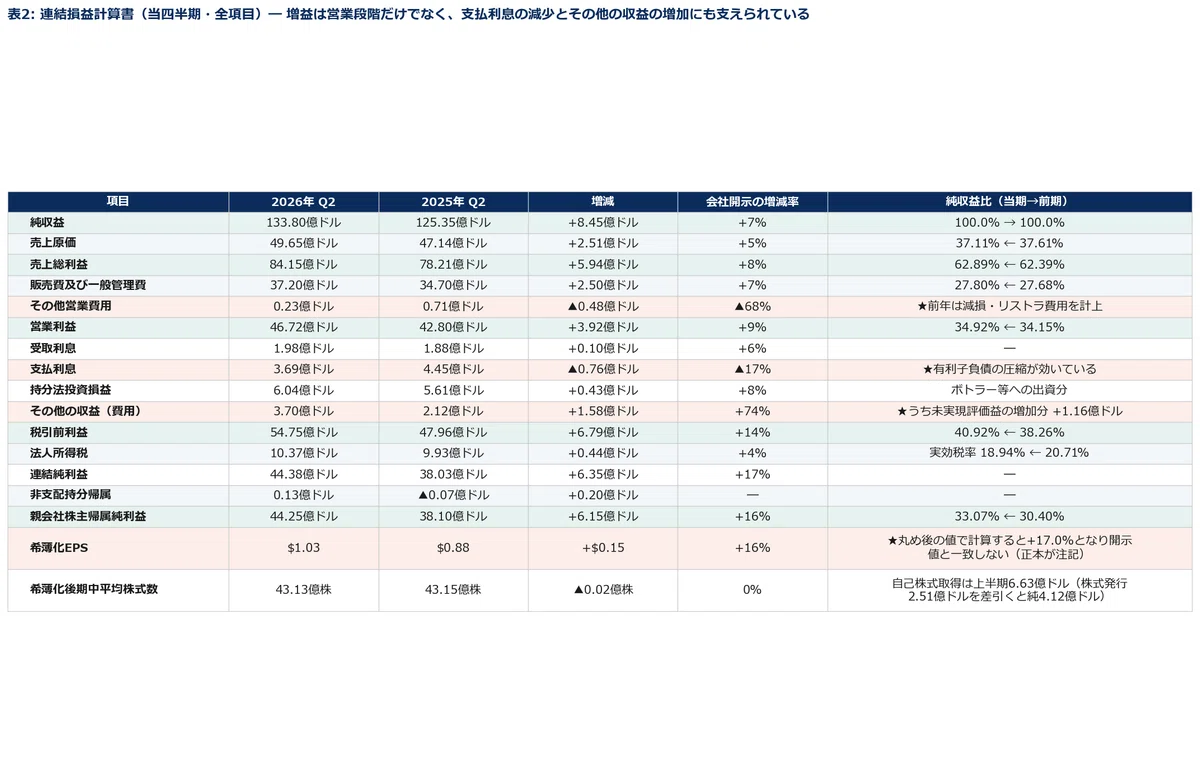The width and height of the screenshot is (1200, 778).
Task: Click the 34.70億ドル cell
Action: point(453,285)
